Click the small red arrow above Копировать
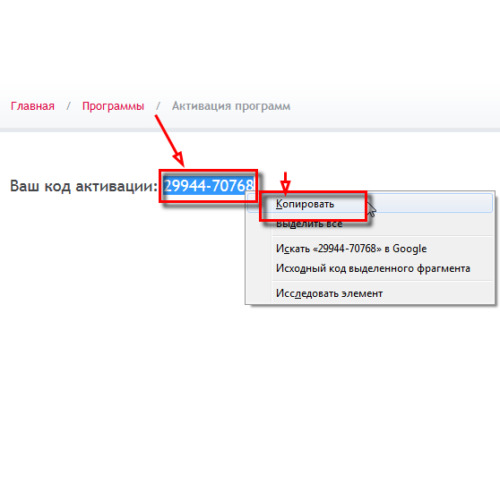The image size is (500, 500). 285,183
